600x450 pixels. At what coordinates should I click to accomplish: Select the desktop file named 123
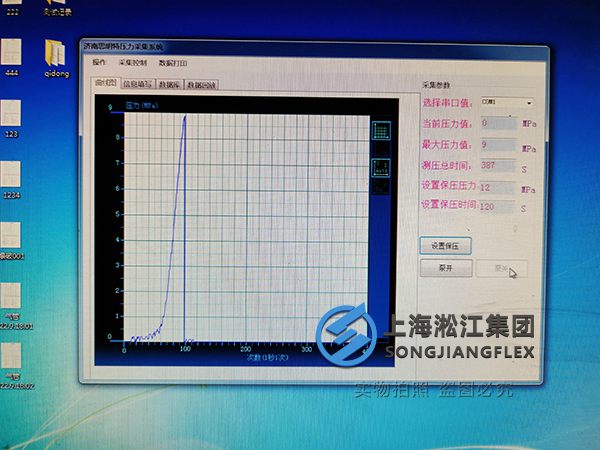(11, 114)
